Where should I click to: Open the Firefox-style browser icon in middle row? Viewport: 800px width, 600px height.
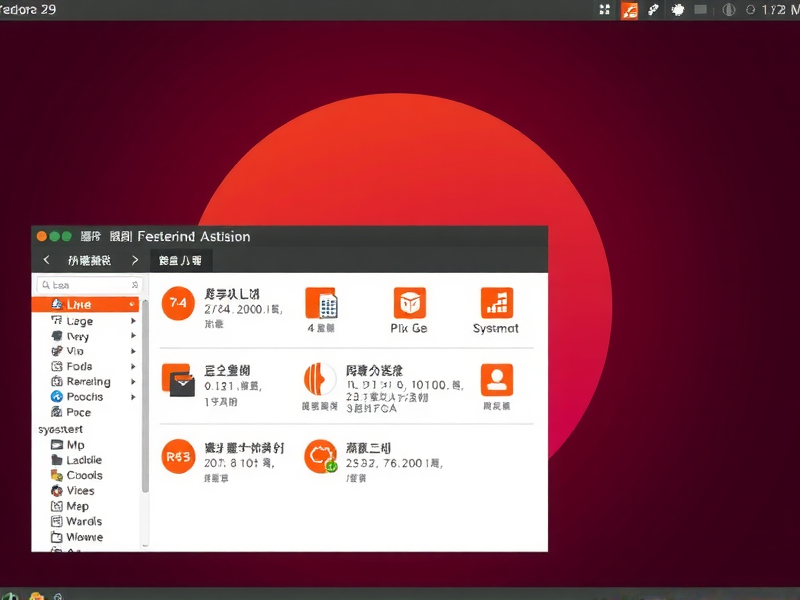(320, 381)
